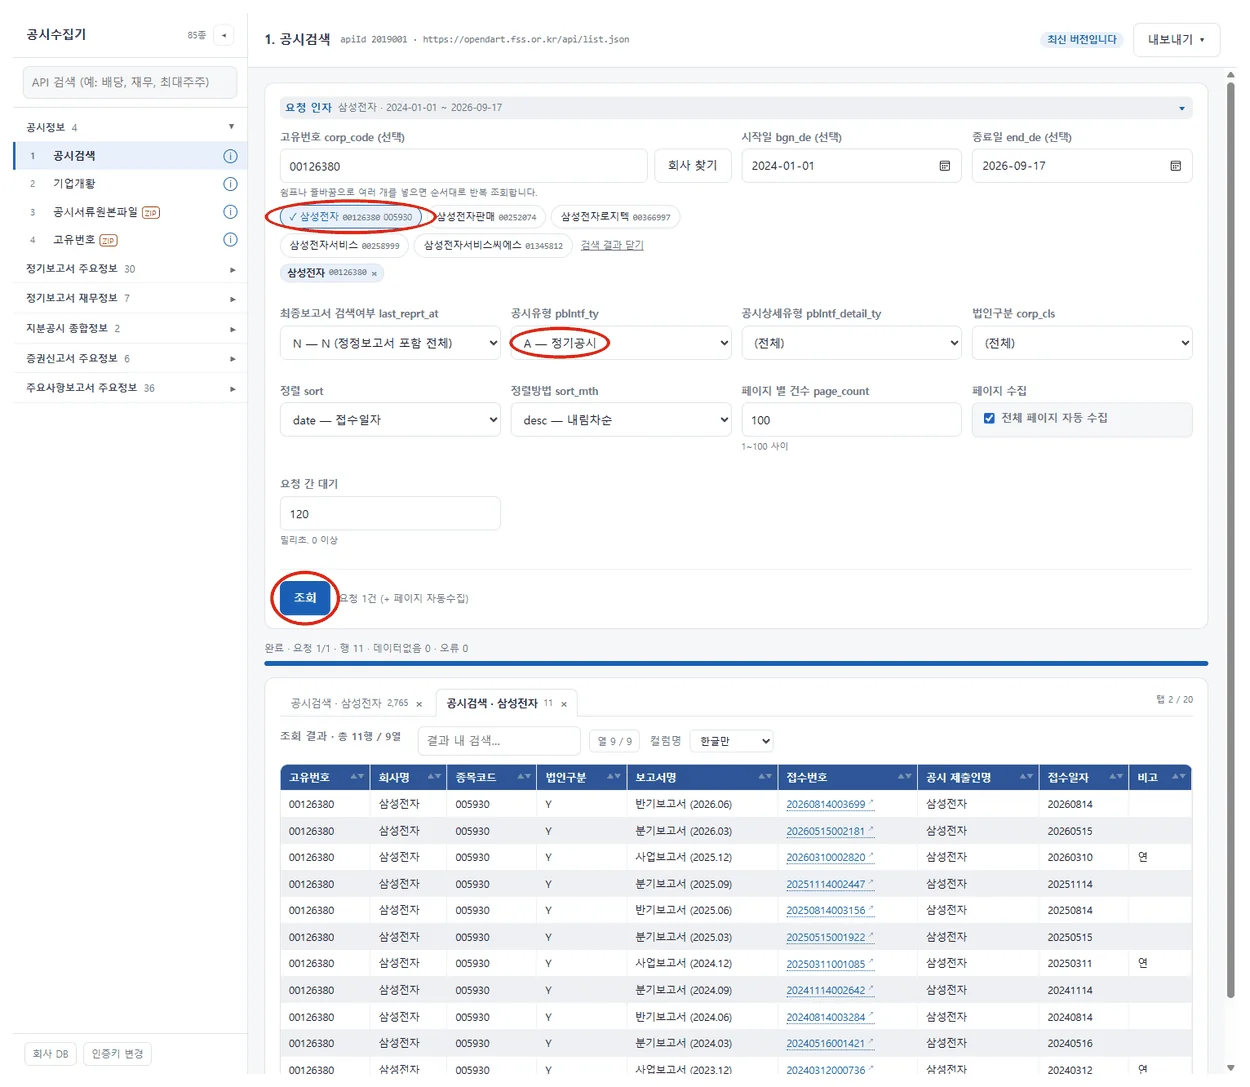1250x1087 pixels.
Task: Click info icon next to 고유번호 ZIP
Action: coord(230,240)
